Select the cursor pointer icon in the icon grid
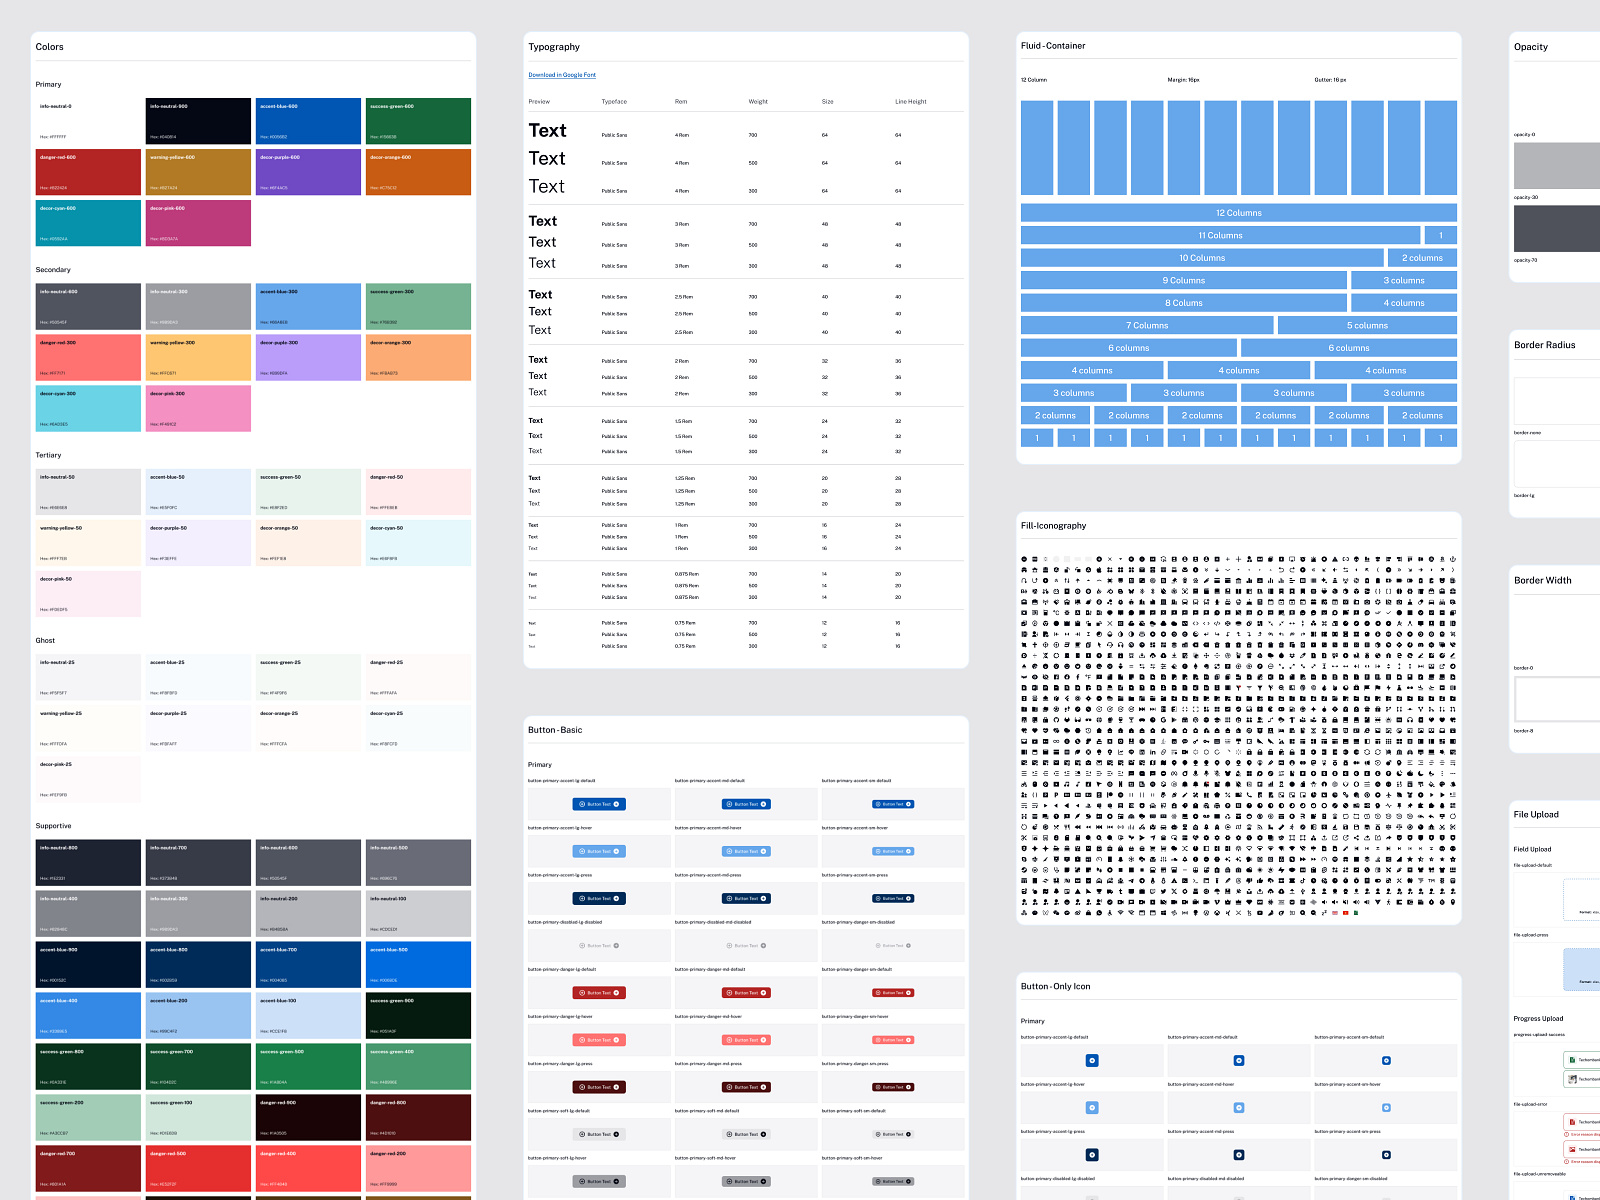 pyautogui.click(x=1098, y=644)
